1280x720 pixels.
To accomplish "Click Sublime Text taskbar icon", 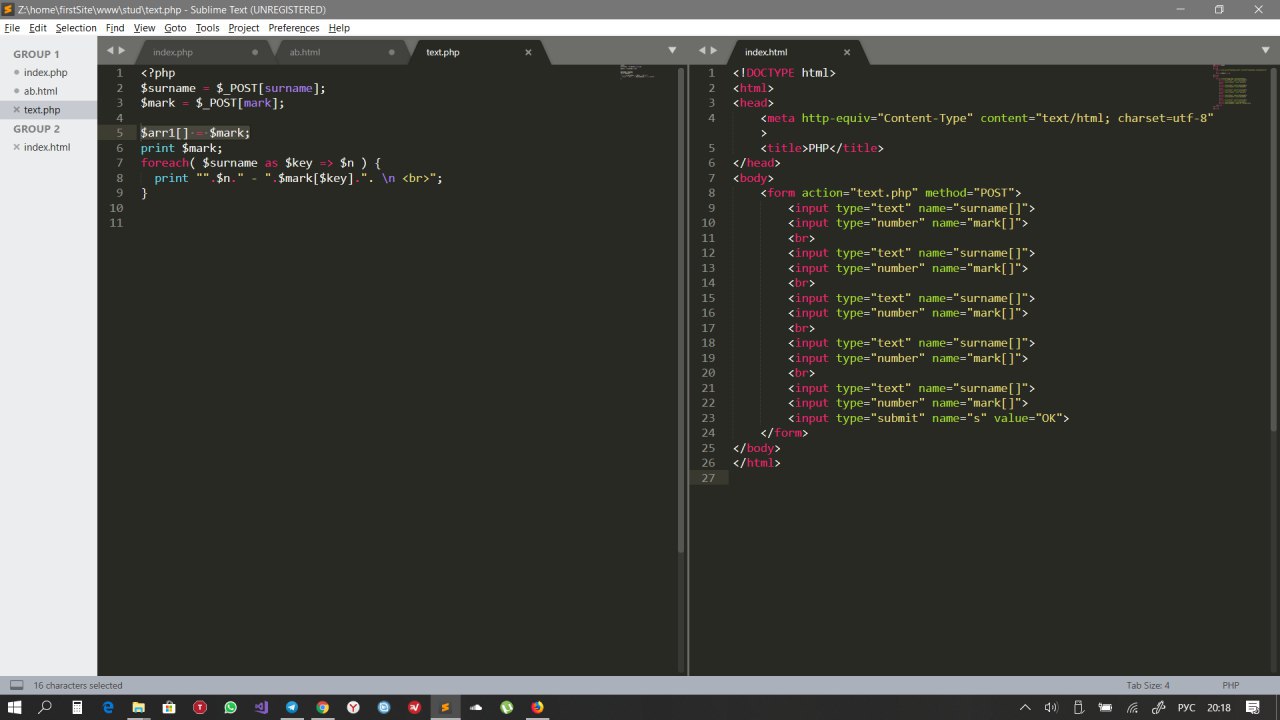I will [x=445, y=707].
